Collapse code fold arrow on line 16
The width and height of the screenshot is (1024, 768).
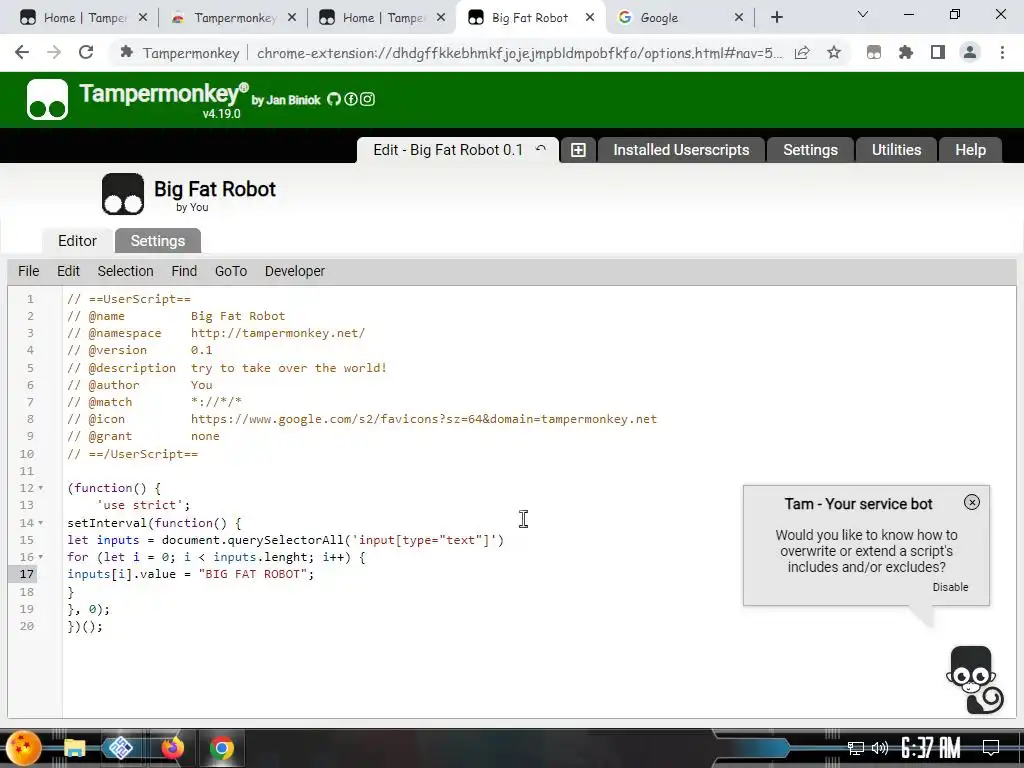(40, 557)
